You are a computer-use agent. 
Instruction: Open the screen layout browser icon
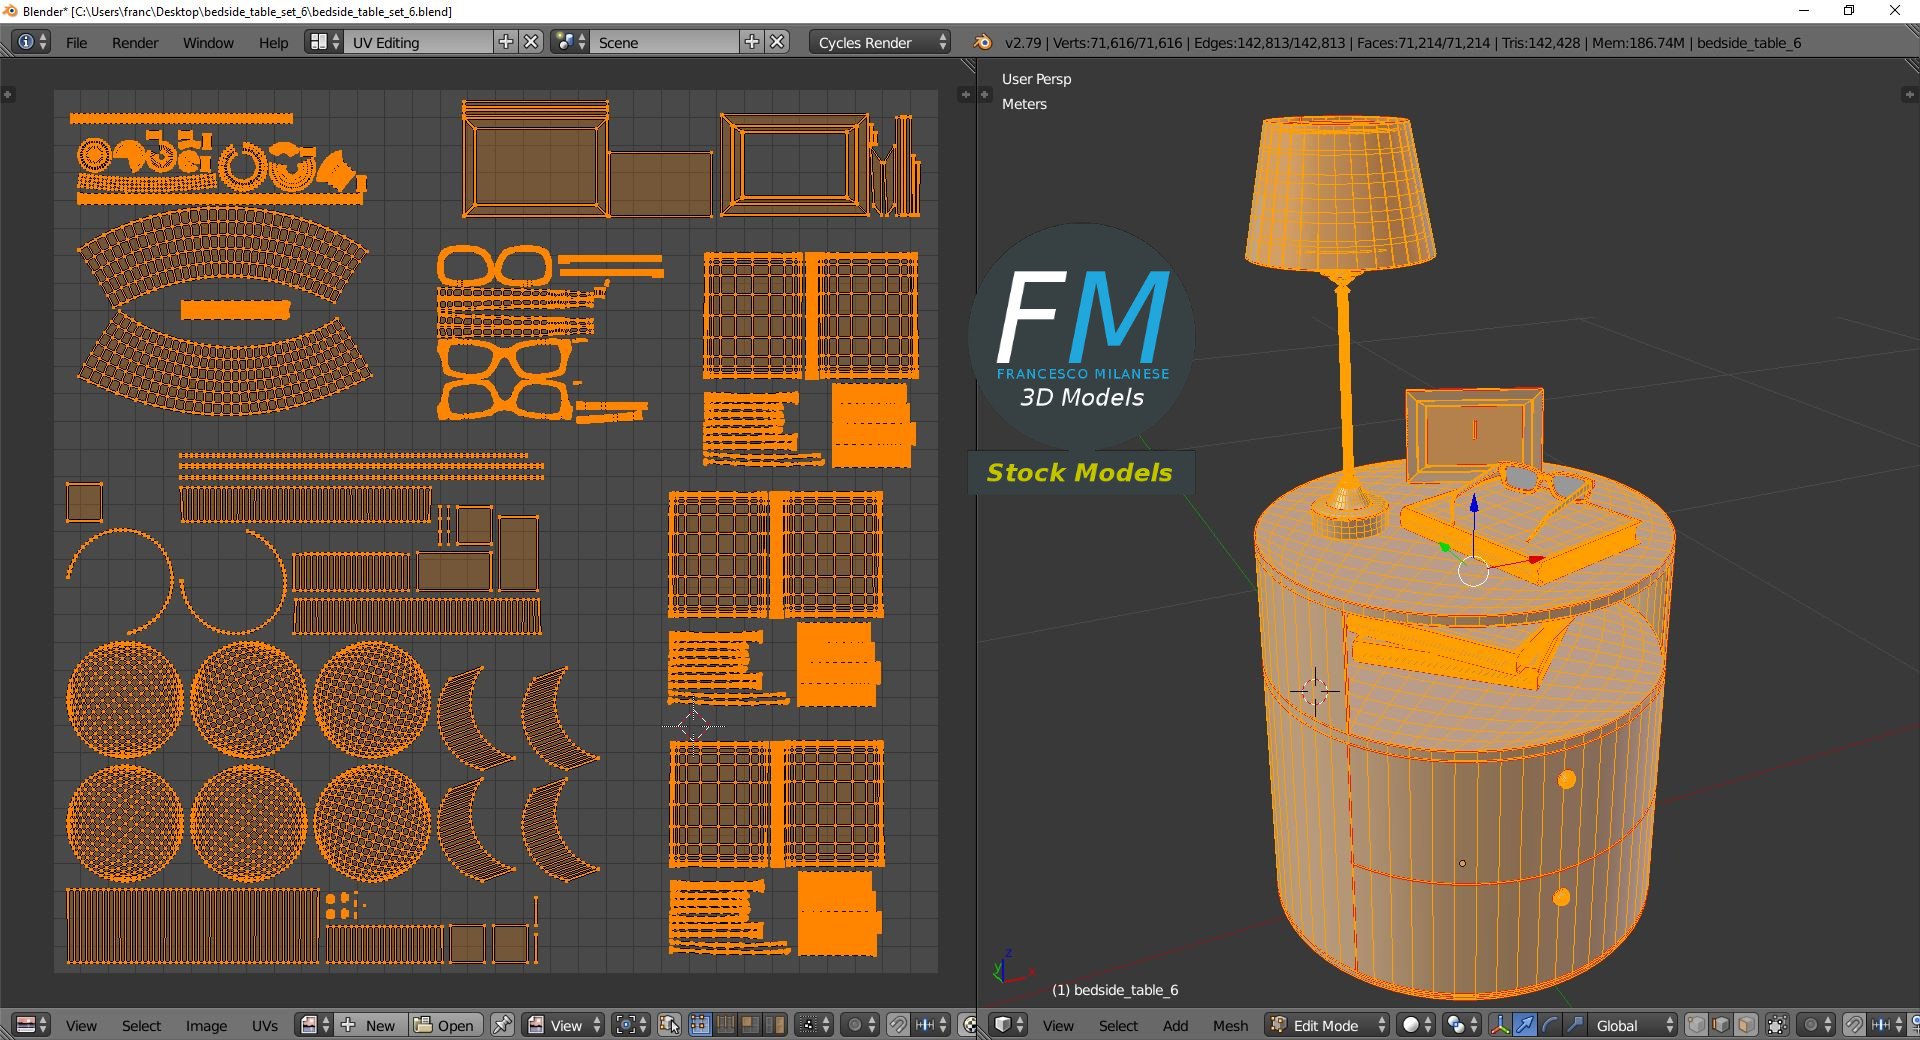(324, 42)
